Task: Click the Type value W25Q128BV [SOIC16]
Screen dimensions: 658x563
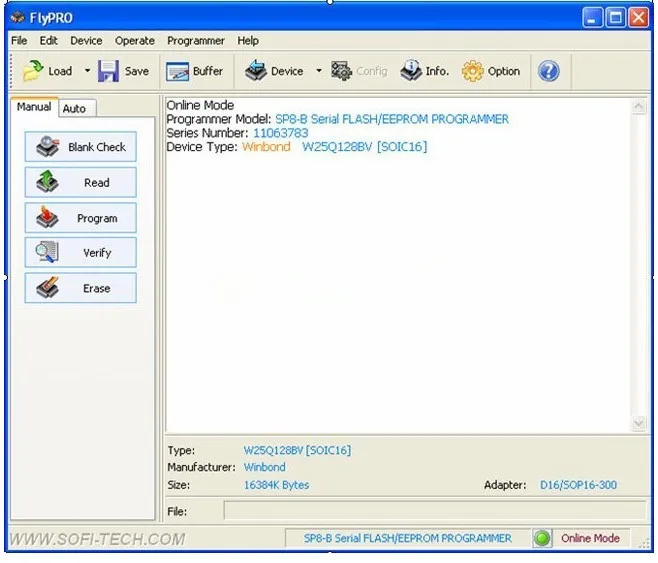Action: click(297, 451)
